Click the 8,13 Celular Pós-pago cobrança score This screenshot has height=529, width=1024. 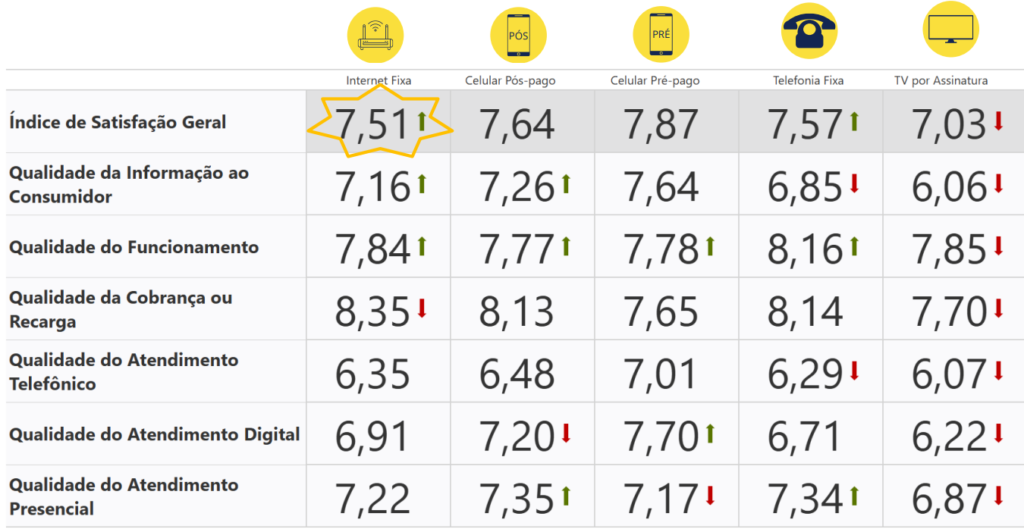tap(516, 312)
